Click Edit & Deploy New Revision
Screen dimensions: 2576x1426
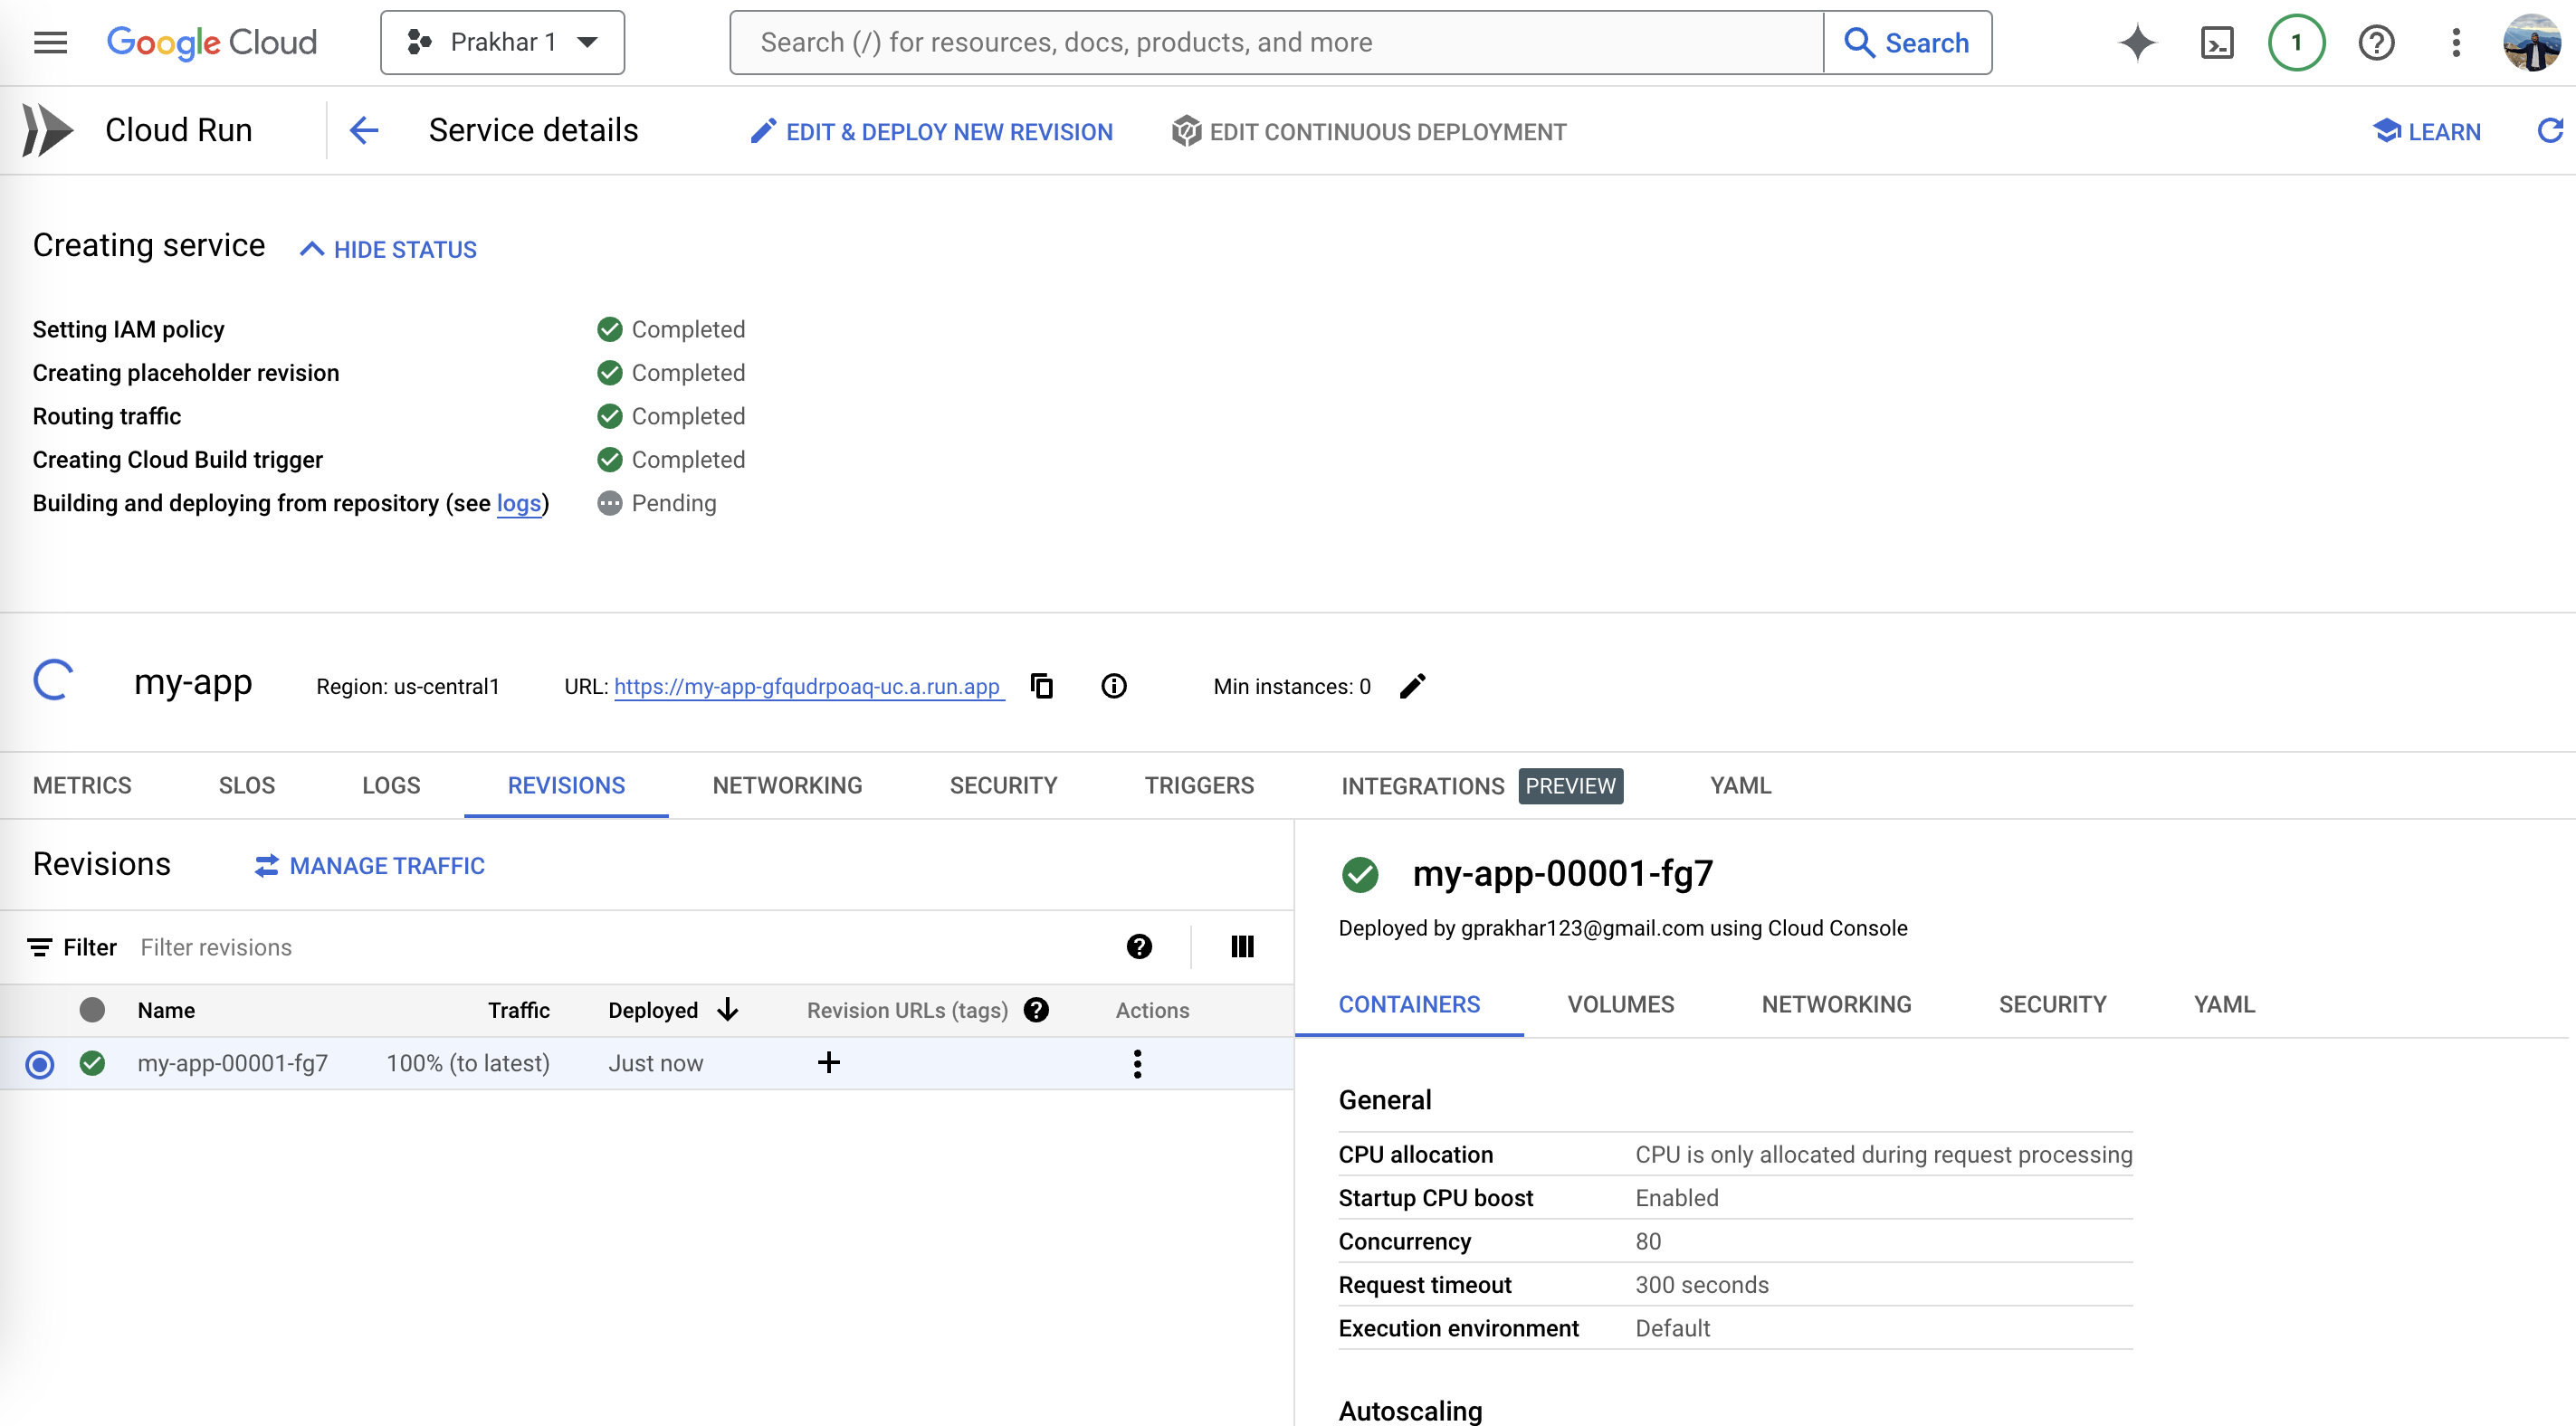coord(931,131)
